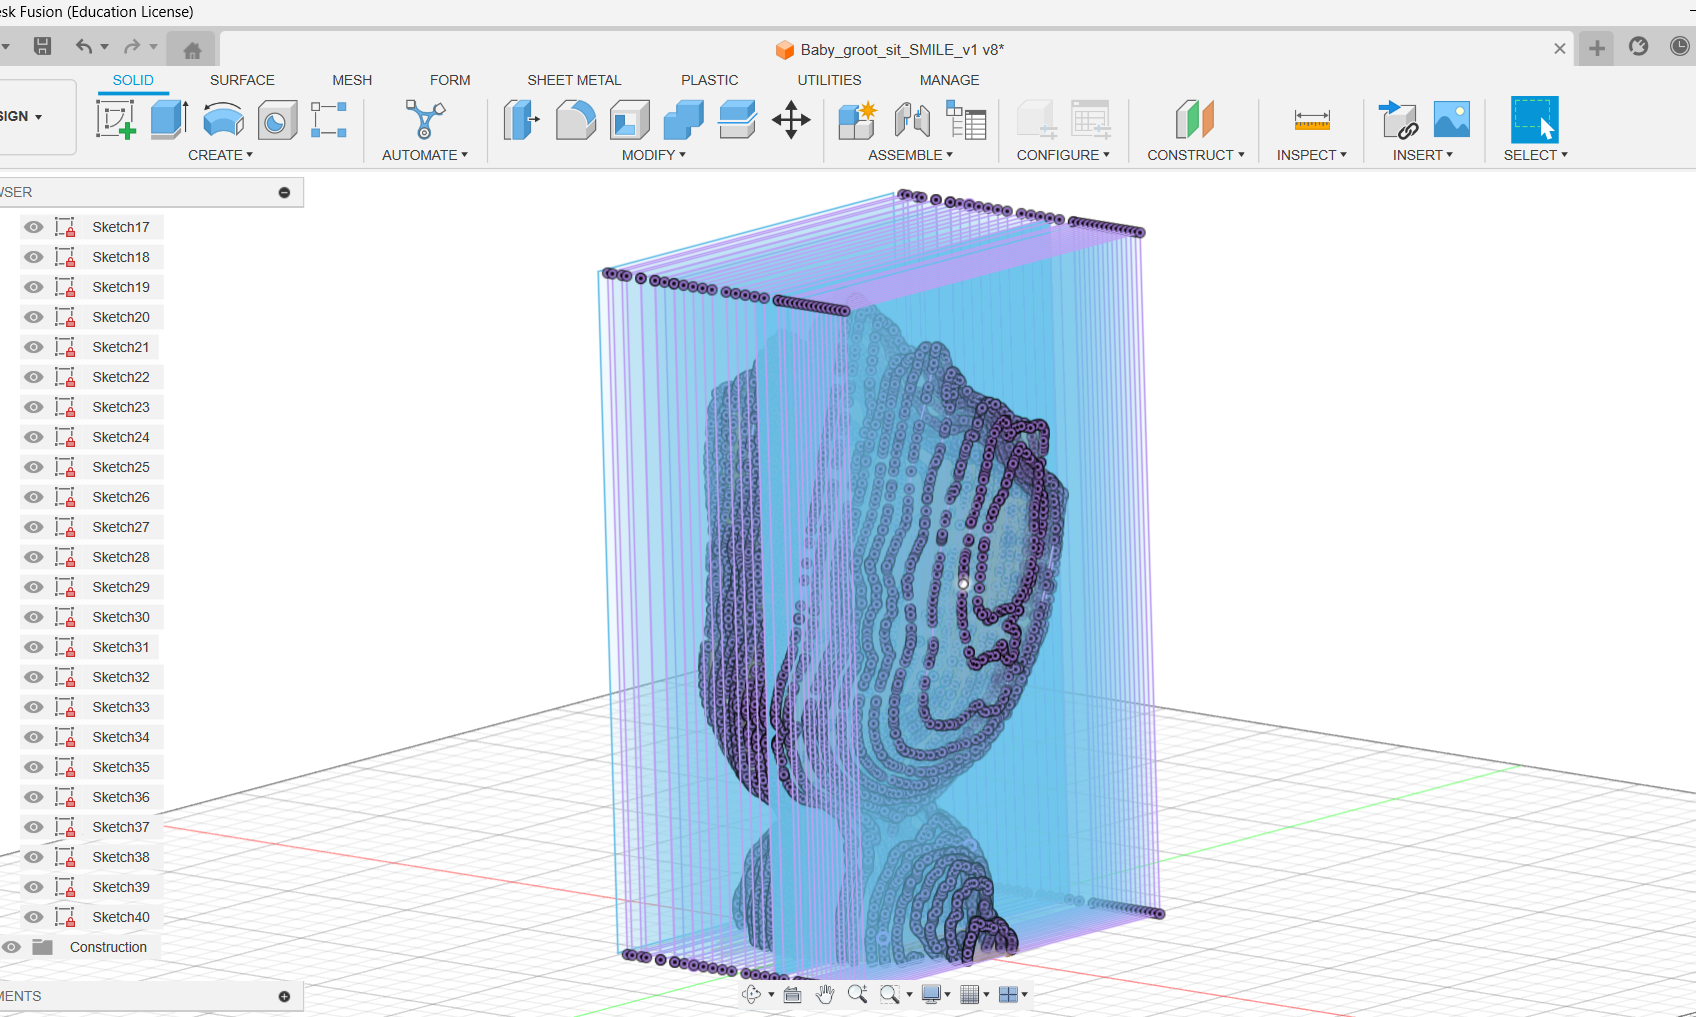
Task: Hide Sketch17 with its eye icon
Action: (x=34, y=227)
